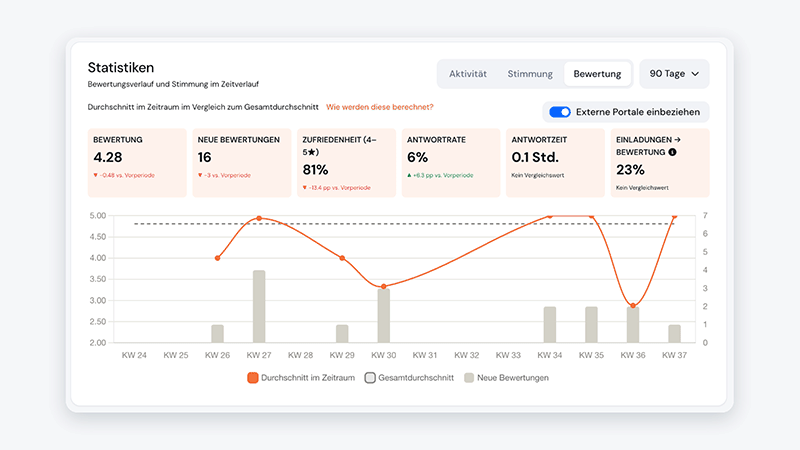Toggle Externe Portale einbeziehen switch
The width and height of the screenshot is (800, 450).
coord(560,112)
